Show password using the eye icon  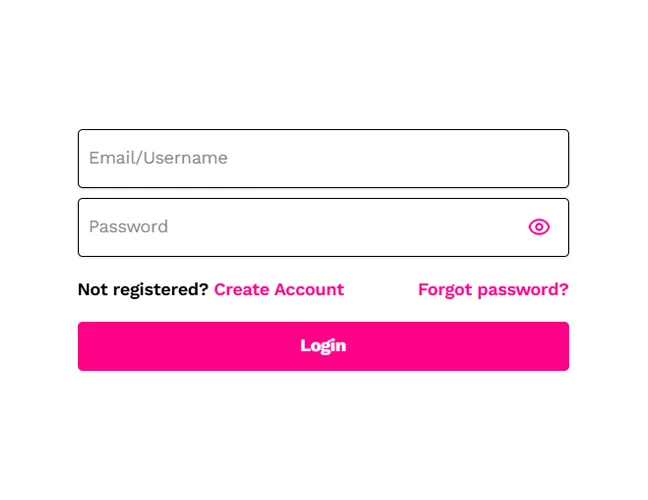(x=539, y=227)
